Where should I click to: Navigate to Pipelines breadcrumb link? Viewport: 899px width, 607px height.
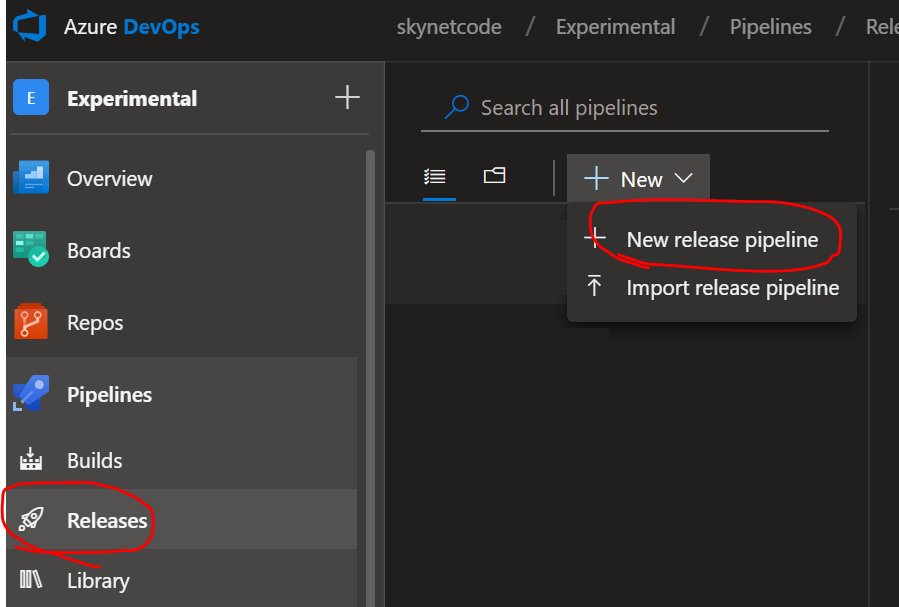tap(771, 27)
